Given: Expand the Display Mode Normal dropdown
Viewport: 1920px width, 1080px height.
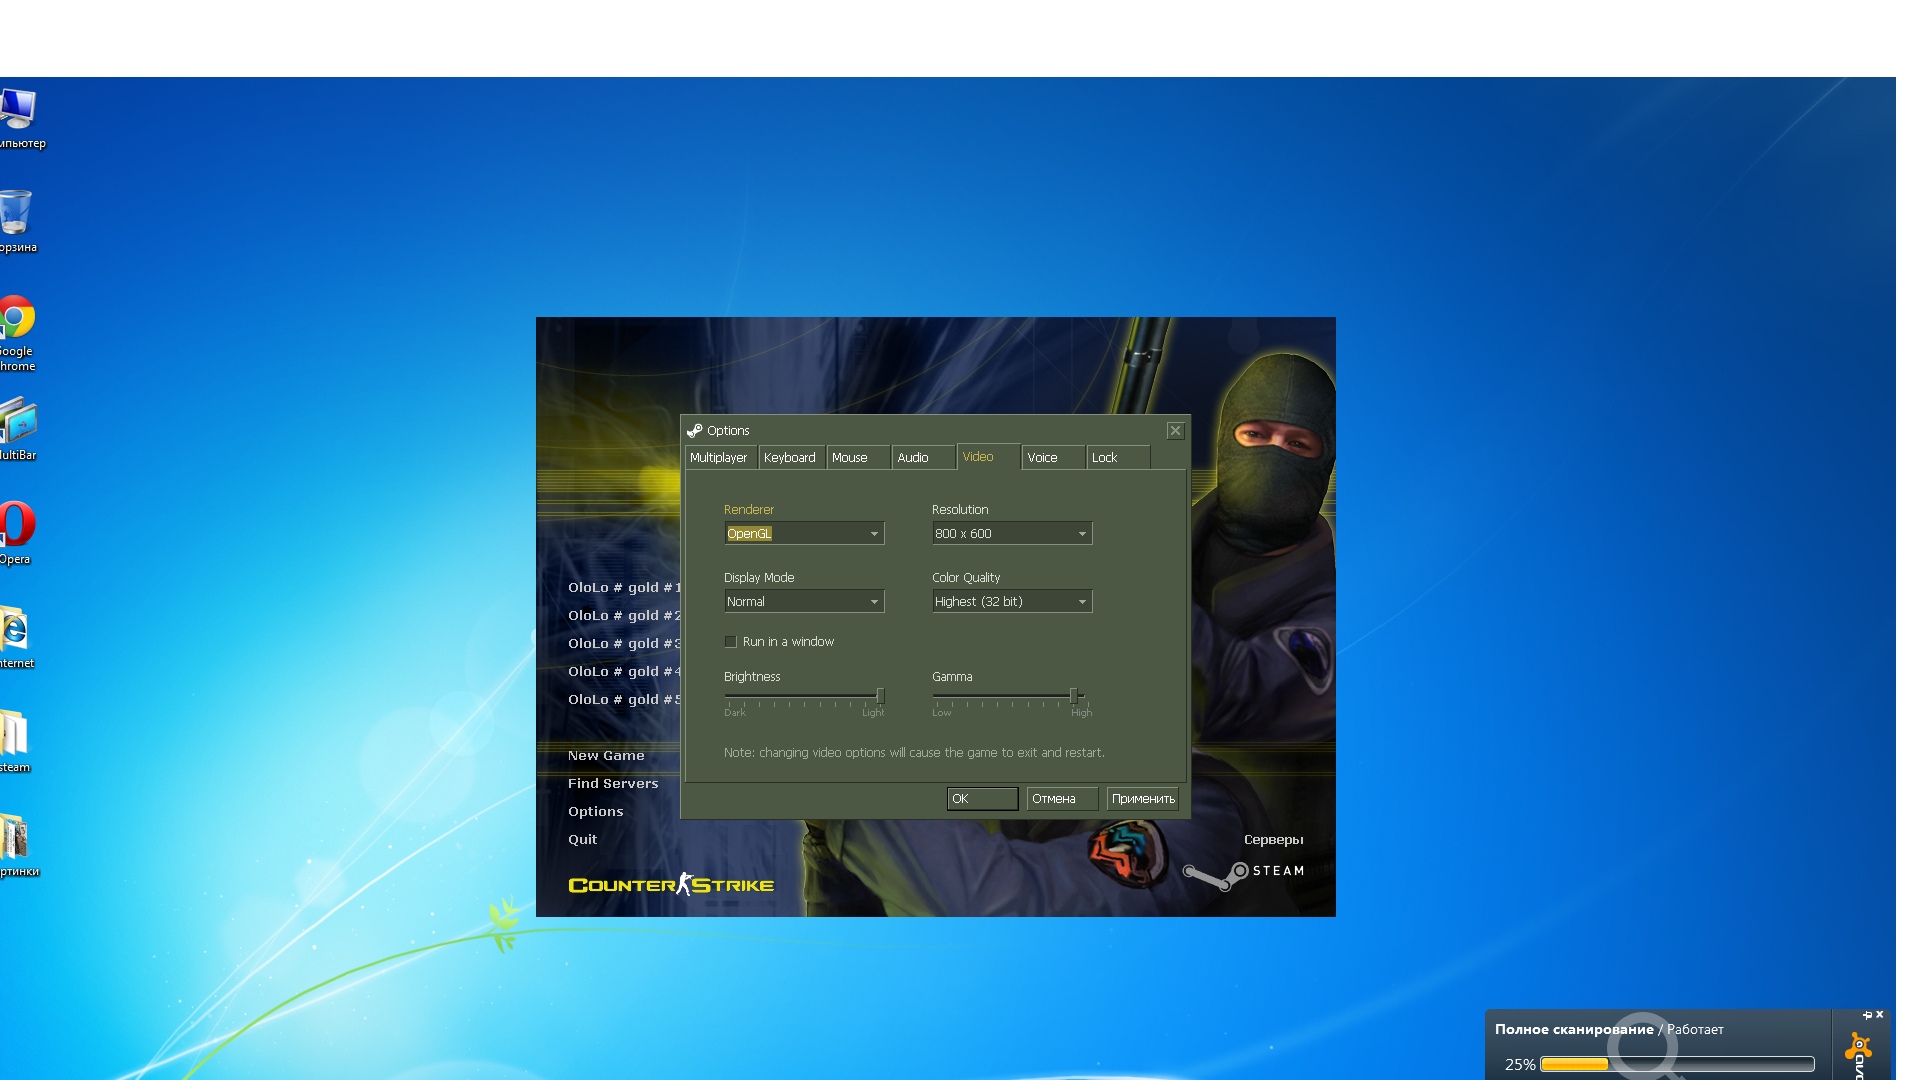Looking at the screenshot, I should (x=804, y=601).
